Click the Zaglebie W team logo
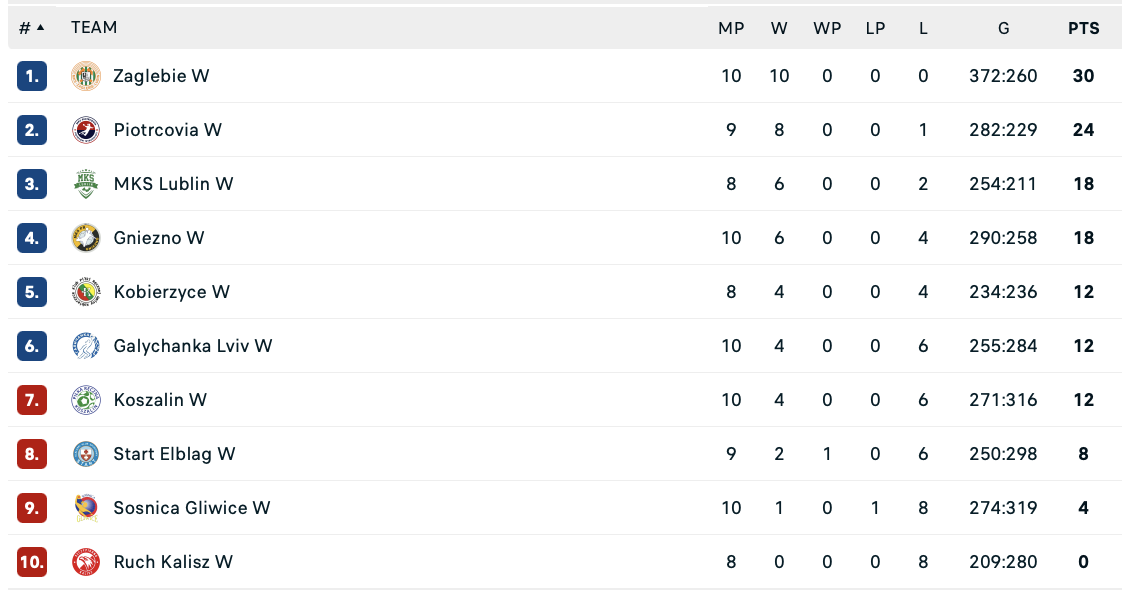The image size is (1122, 596). click(x=86, y=76)
